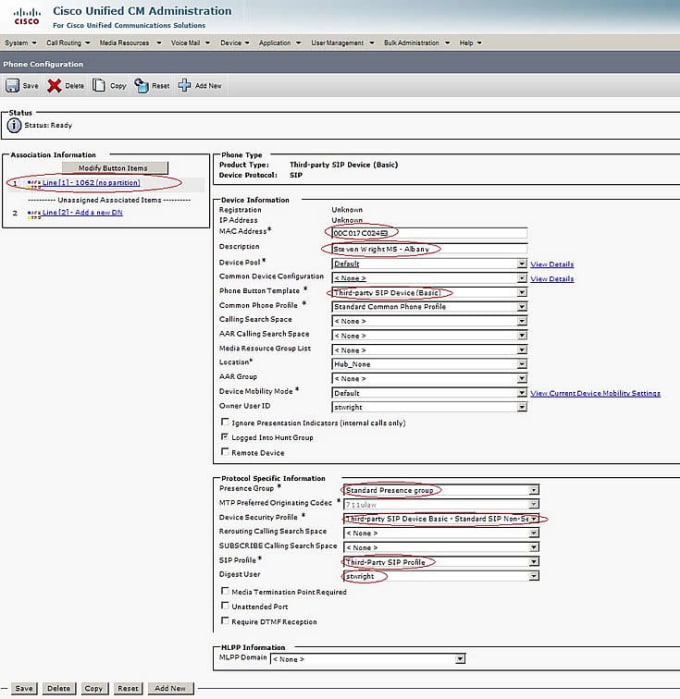Screen dimensions: 680x699
Task: Click View Details link for Device Pool
Action: [x=552, y=264]
